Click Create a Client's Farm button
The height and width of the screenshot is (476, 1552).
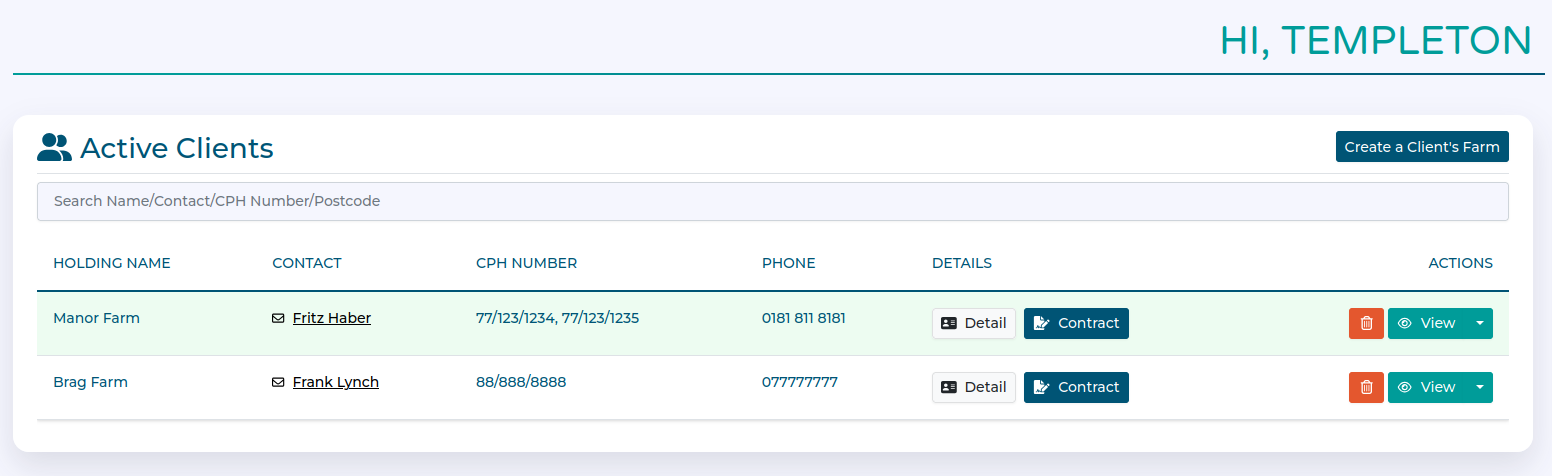pyautogui.click(x=1421, y=147)
